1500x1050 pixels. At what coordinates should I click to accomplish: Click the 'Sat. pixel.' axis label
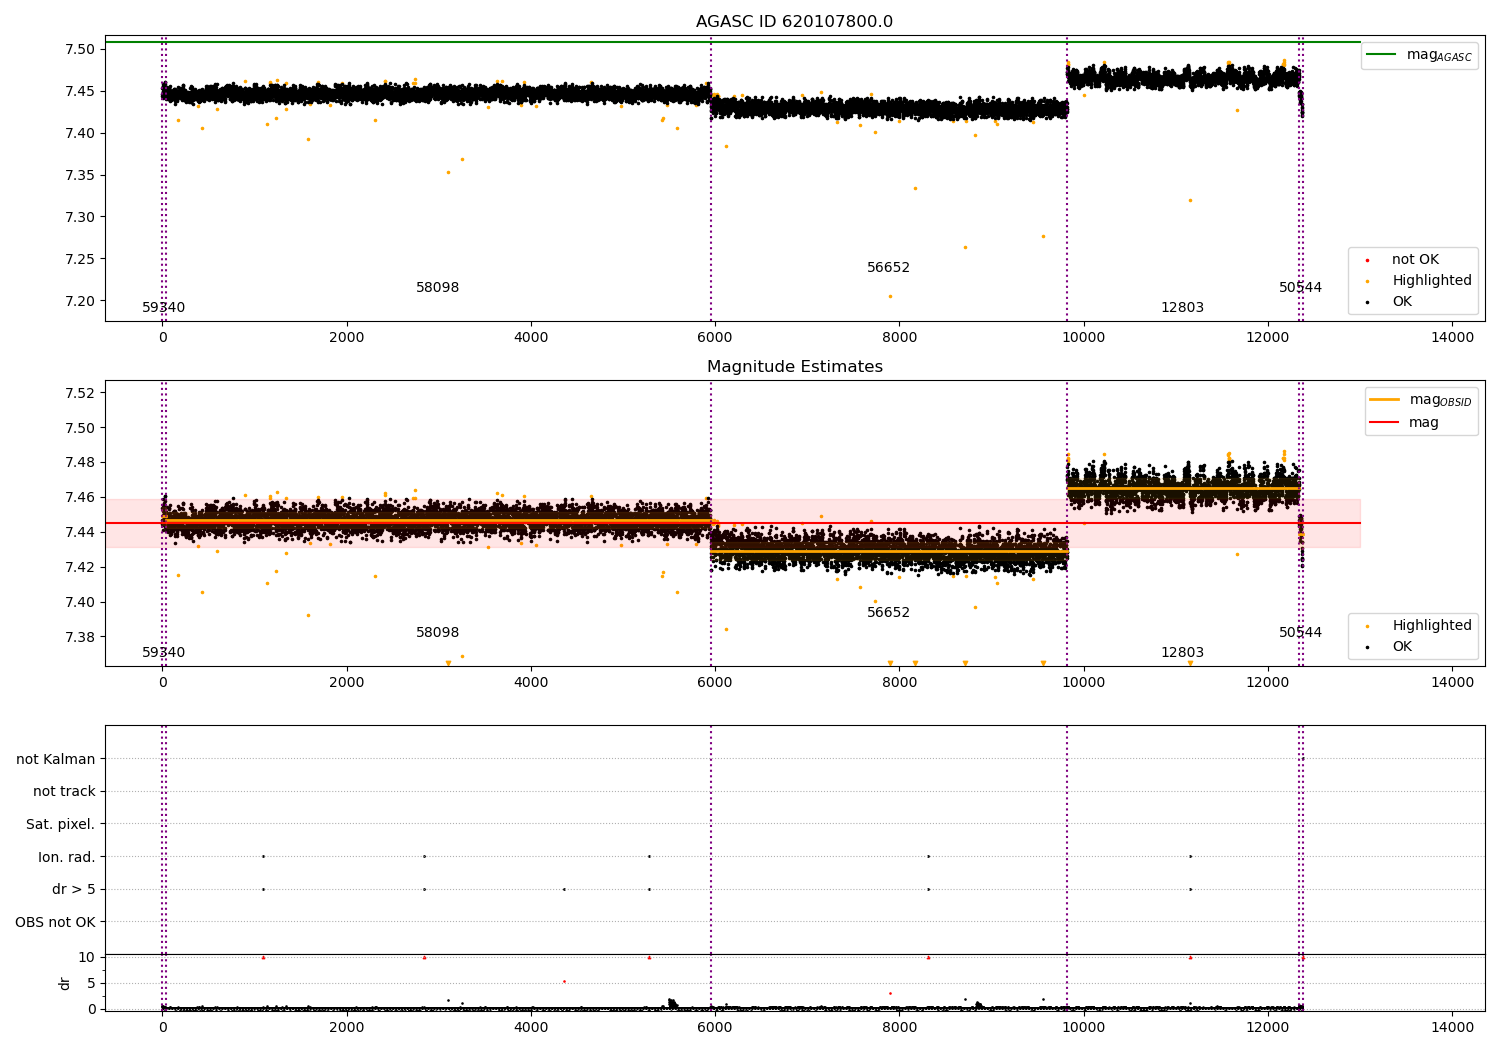click(x=60, y=825)
